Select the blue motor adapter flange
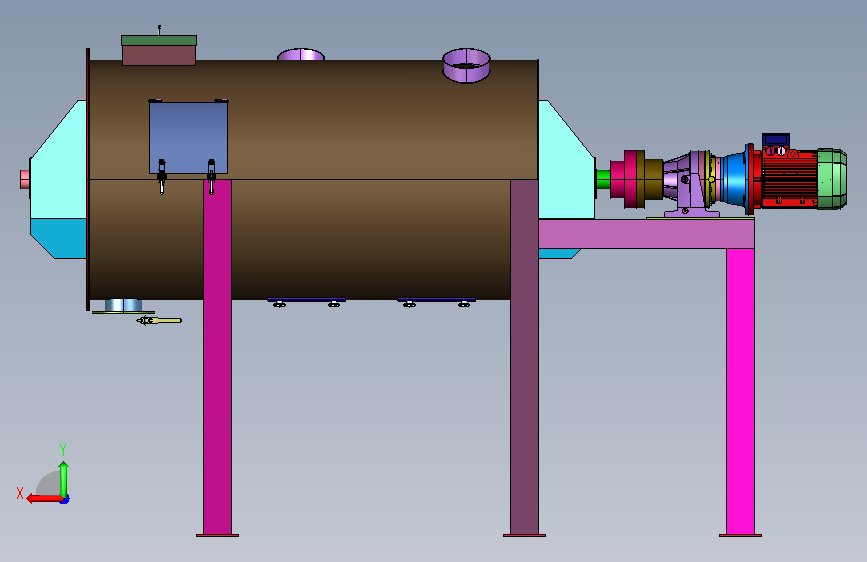Viewport: 867px width, 562px height. coord(733,179)
